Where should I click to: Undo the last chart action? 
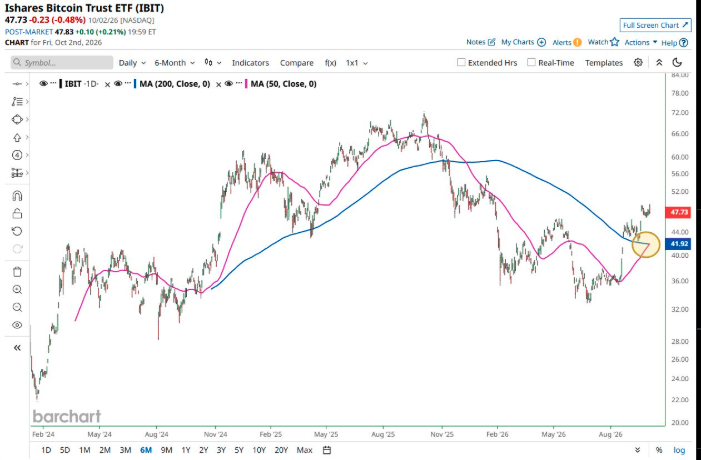17,231
